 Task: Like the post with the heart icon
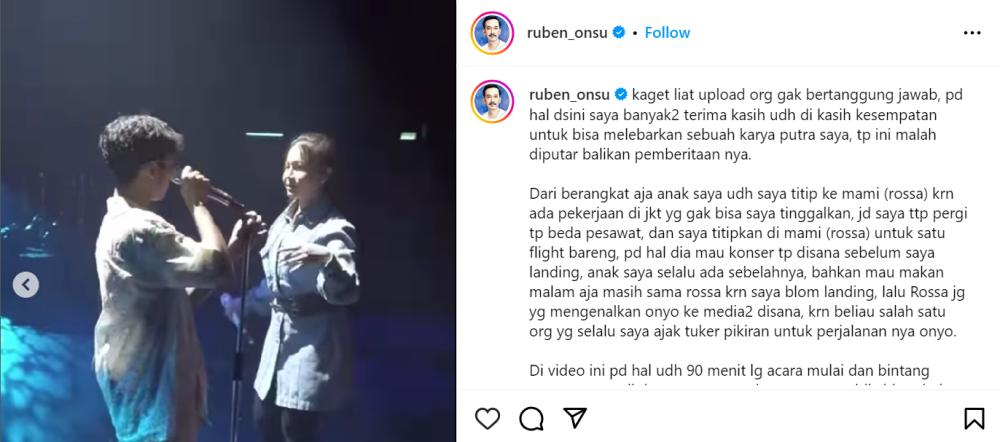point(487,418)
